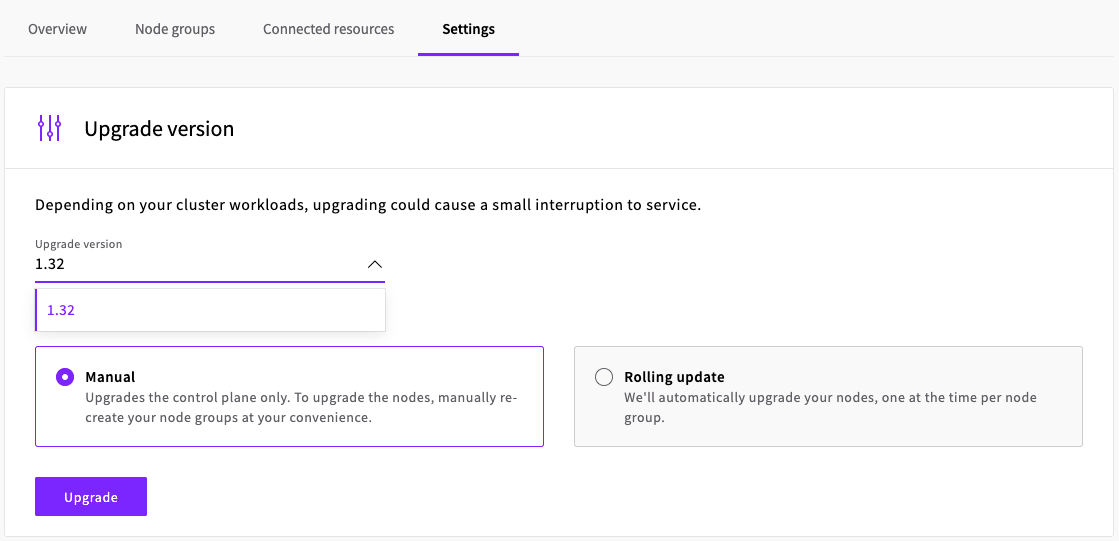This screenshot has height=541, width=1119.
Task: Open the Connected resources tab
Action: (328, 29)
